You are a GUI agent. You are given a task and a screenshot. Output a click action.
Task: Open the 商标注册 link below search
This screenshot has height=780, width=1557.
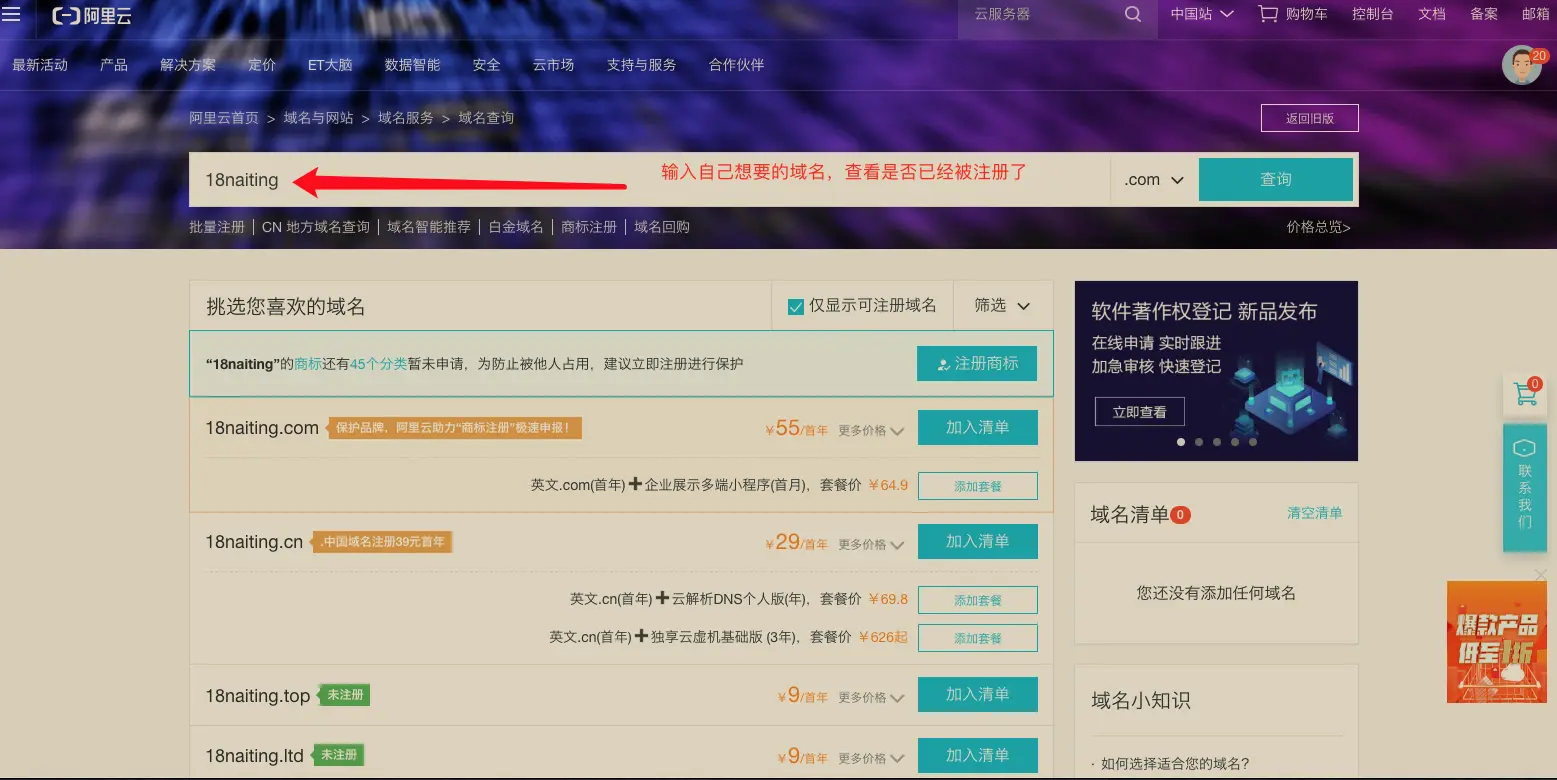click(x=589, y=227)
